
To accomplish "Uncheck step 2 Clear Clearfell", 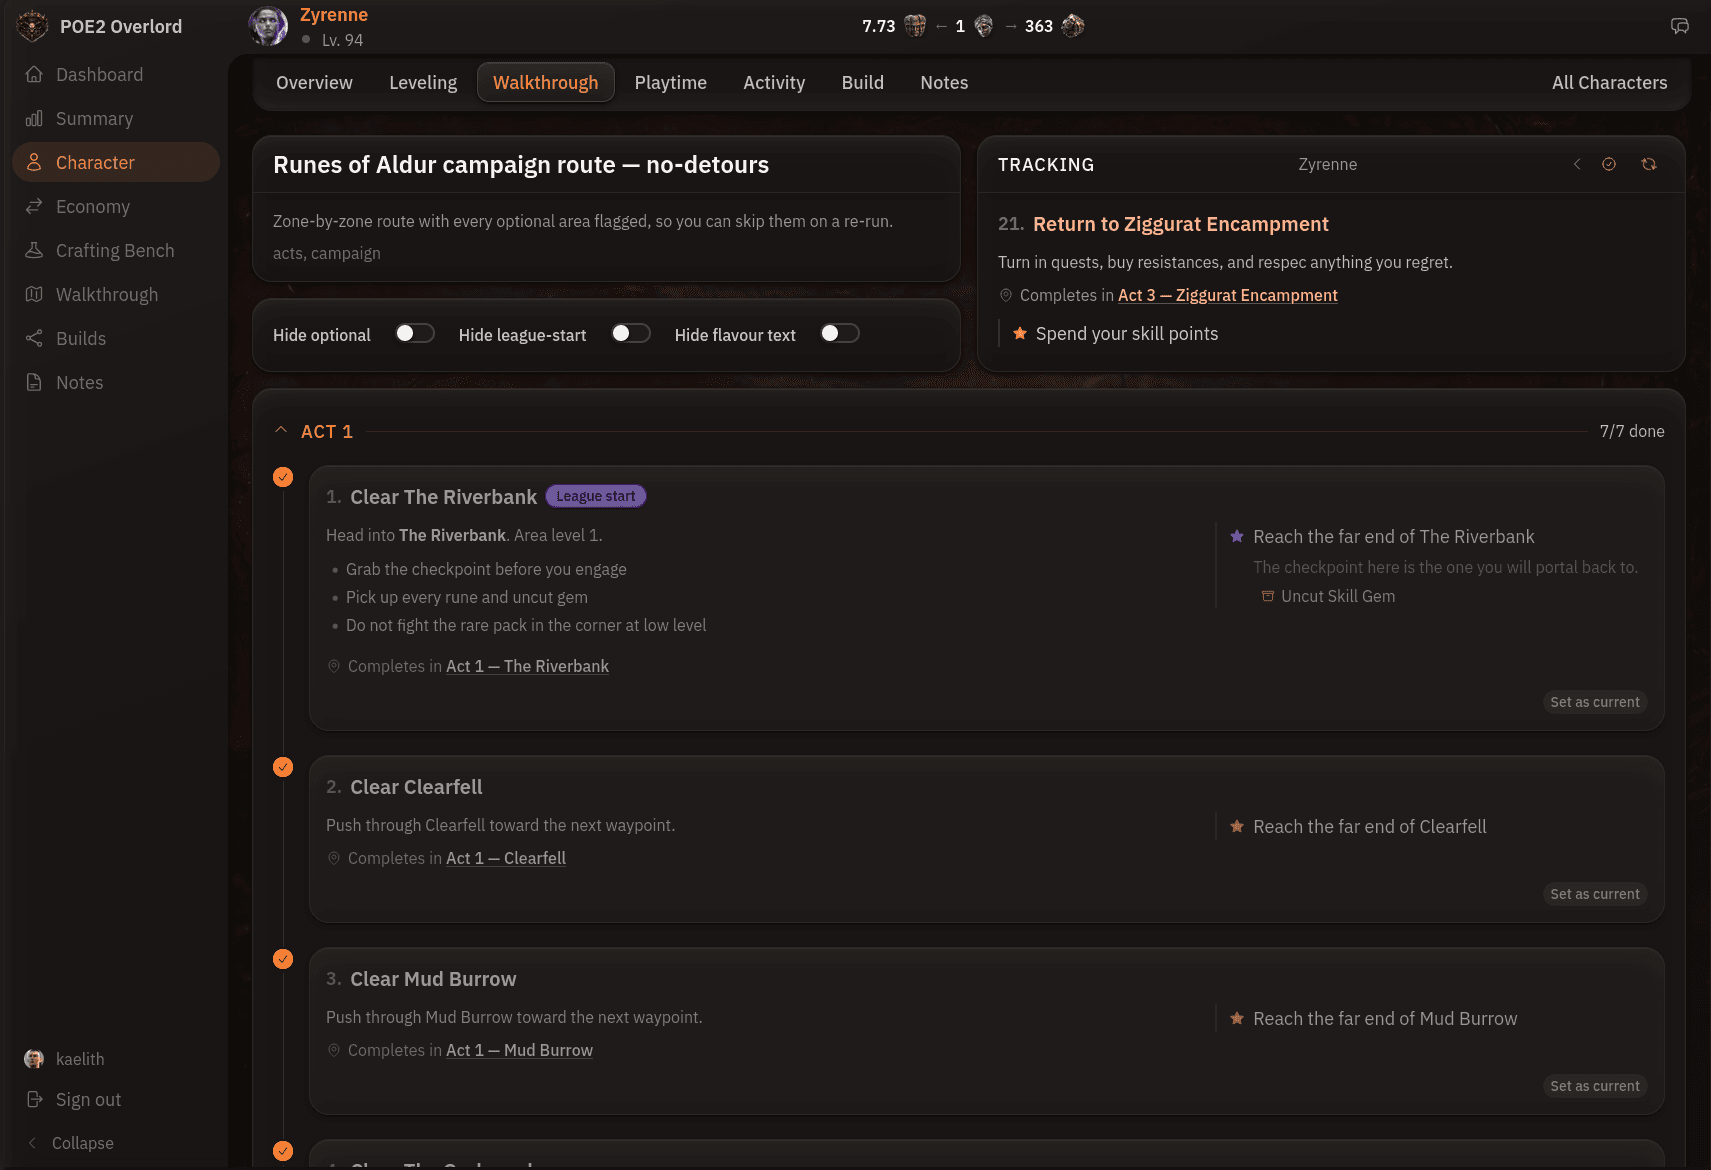I will click(283, 767).
